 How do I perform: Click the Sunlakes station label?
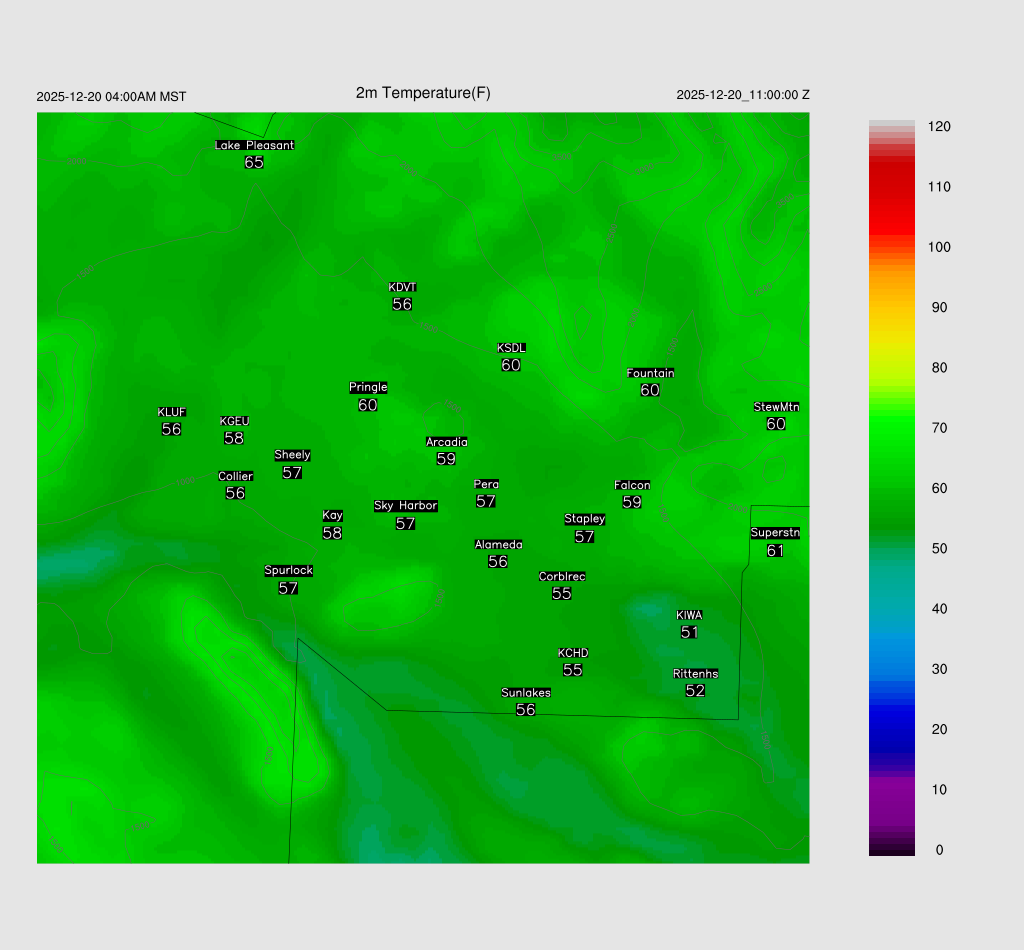click(526, 693)
